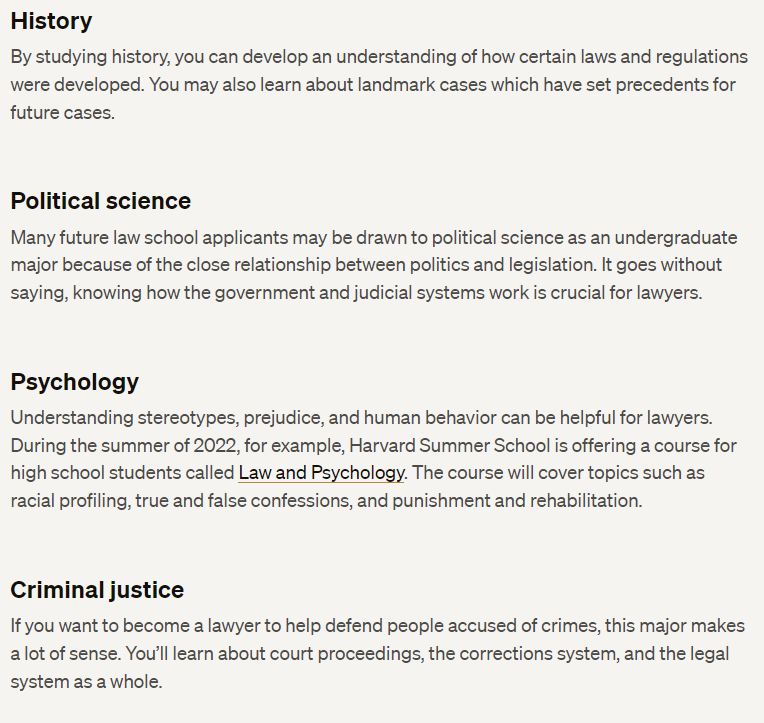Click the Political science heading
The width and height of the screenshot is (764, 723).
(101, 201)
